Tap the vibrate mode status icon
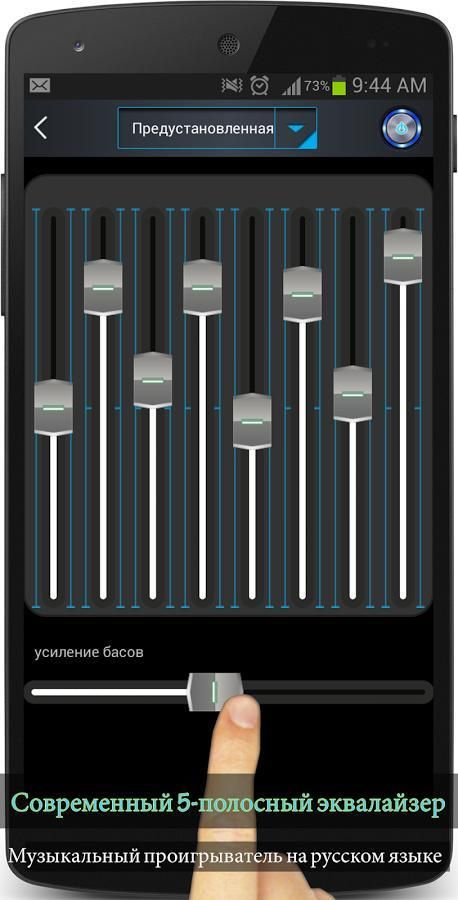 [x=232, y=86]
